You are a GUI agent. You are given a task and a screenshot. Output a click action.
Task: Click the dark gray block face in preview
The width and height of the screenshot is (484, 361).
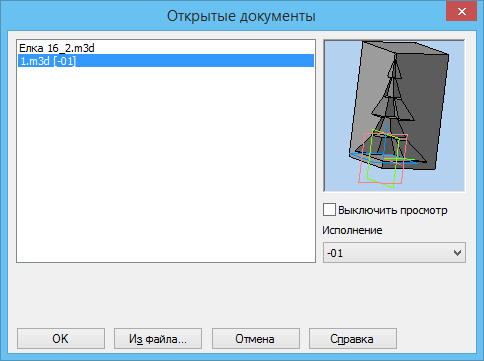[423, 100]
